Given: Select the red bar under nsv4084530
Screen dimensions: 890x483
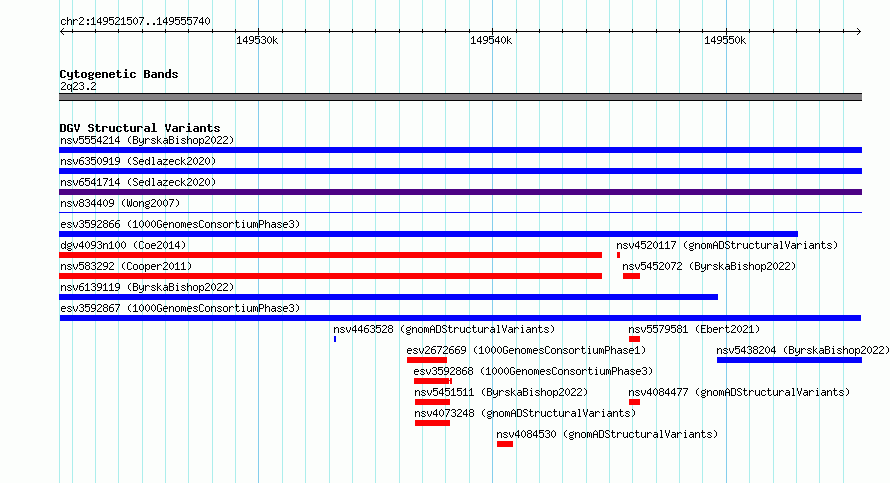Looking at the screenshot, I should pyautogui.click(x=505, y=444).
